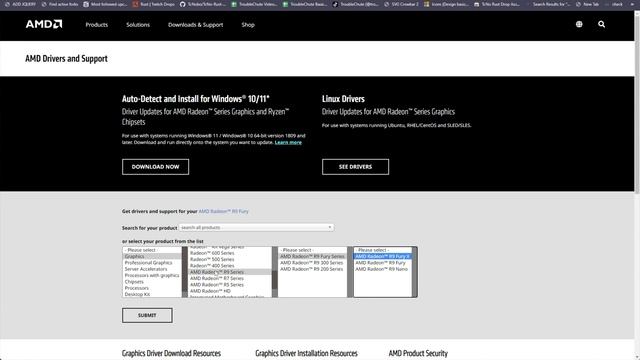640x360 pixels.
Task: Open the Solutions menu
Action: (138, 25)
